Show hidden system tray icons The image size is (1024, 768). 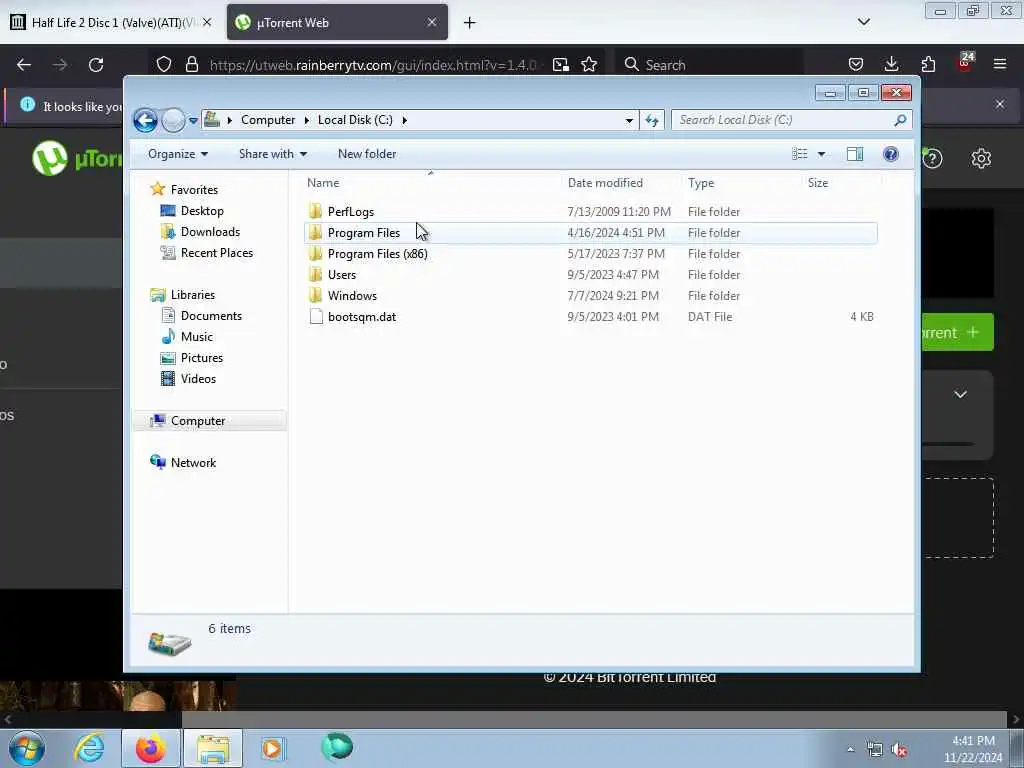coord(850,750)
